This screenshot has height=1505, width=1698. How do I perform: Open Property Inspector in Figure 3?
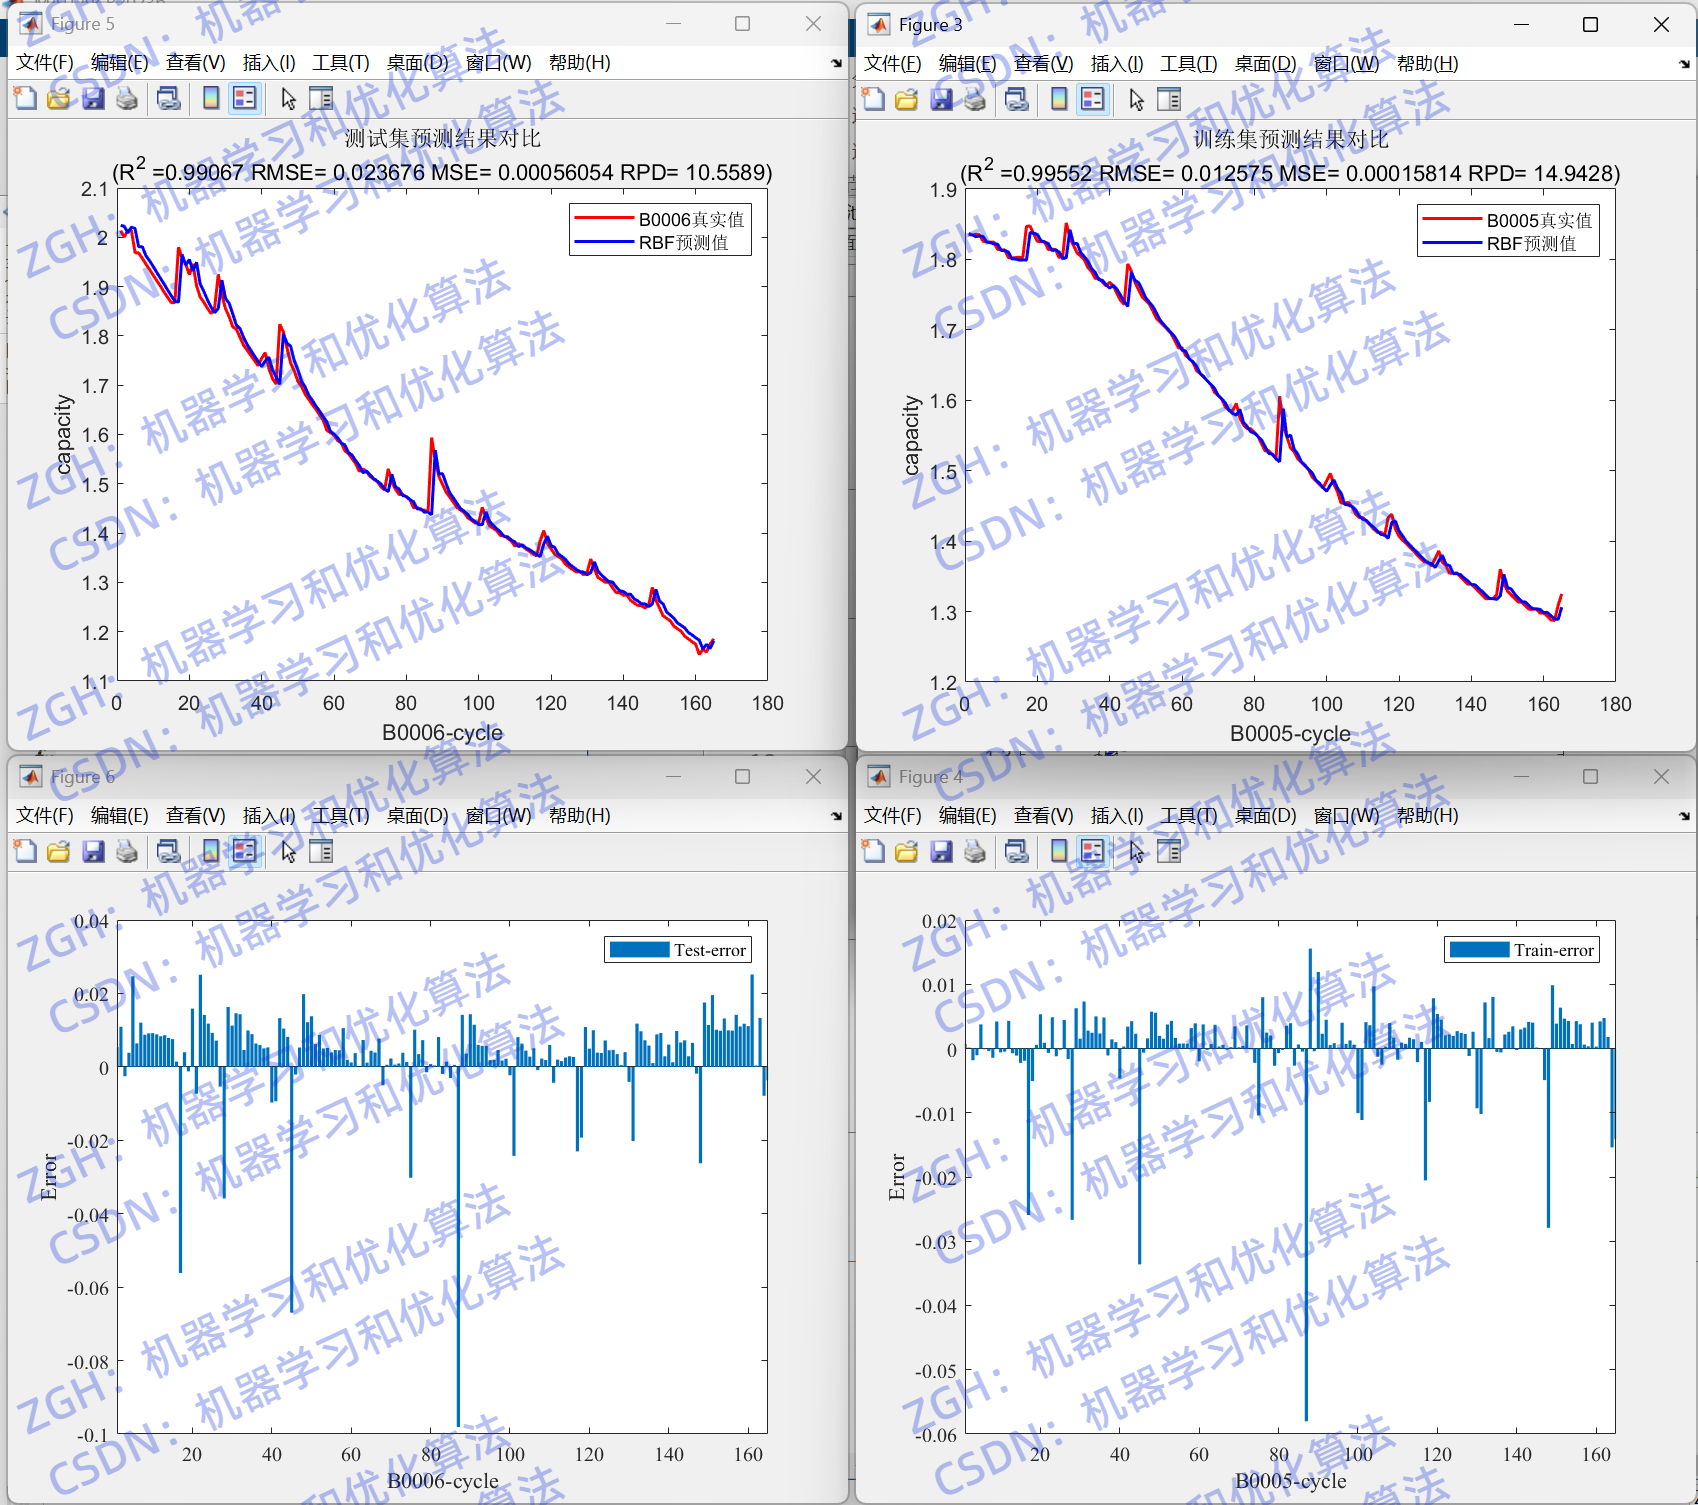tap(1169, 99)
